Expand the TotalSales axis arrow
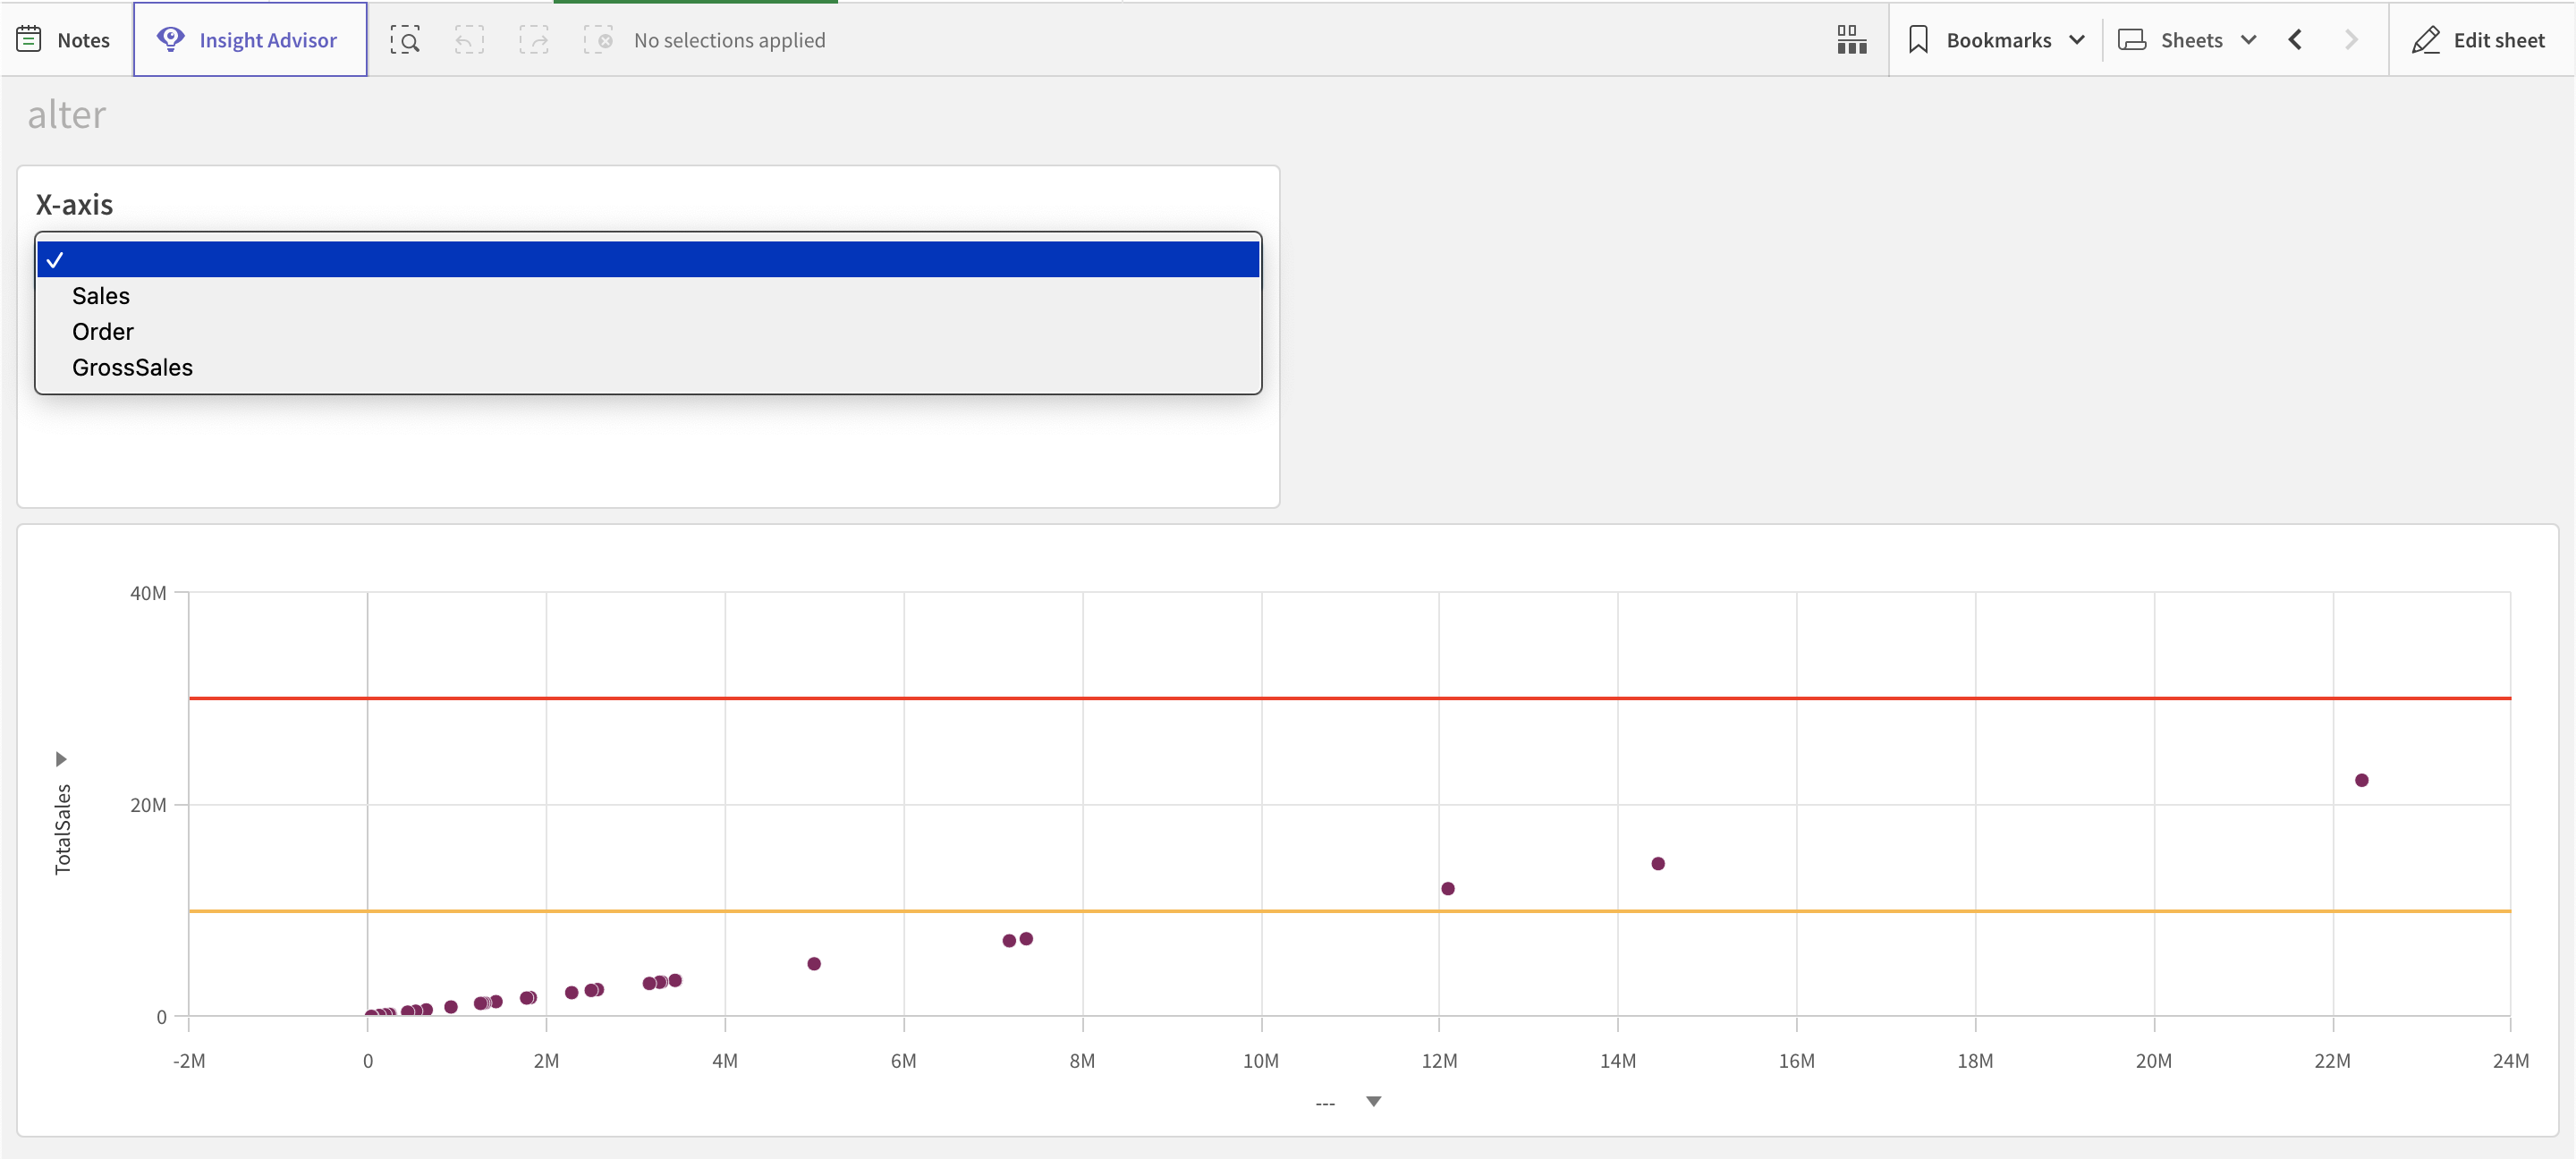This screenshot has height=1159, width=2576. click(62, 758)
